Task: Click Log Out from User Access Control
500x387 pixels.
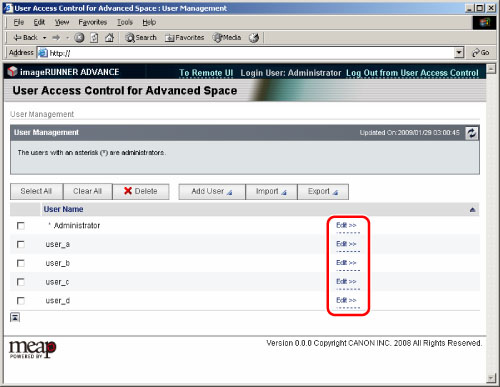Action: click(412, 73)
